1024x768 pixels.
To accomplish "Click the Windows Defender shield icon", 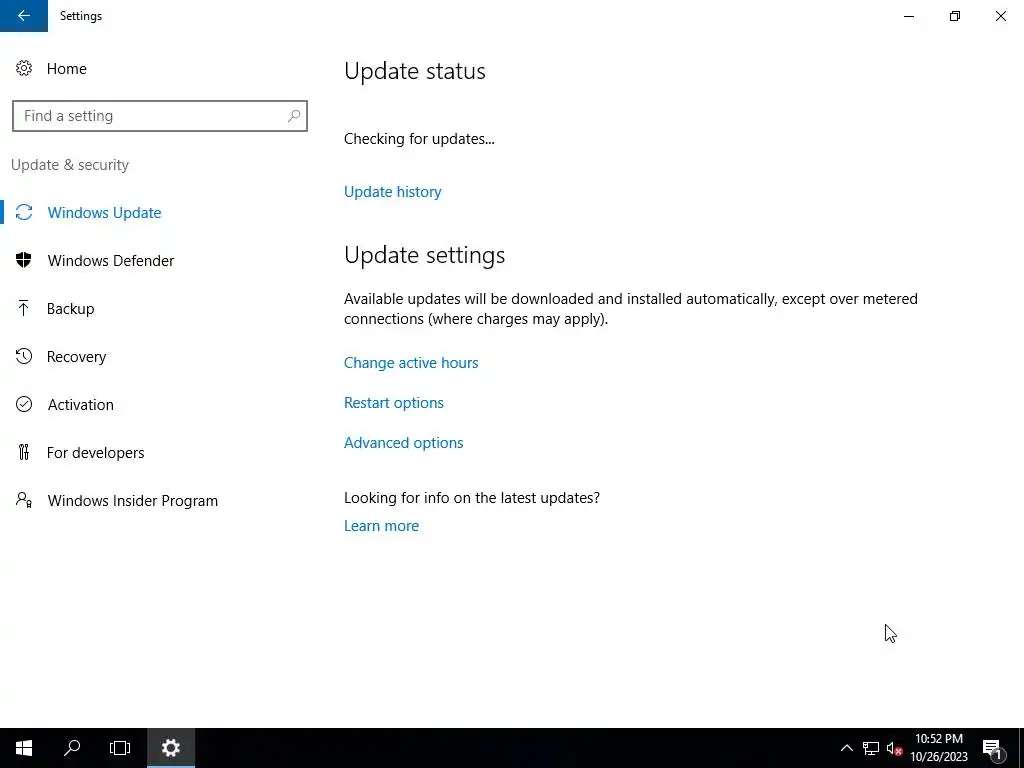I will (24, 260).
